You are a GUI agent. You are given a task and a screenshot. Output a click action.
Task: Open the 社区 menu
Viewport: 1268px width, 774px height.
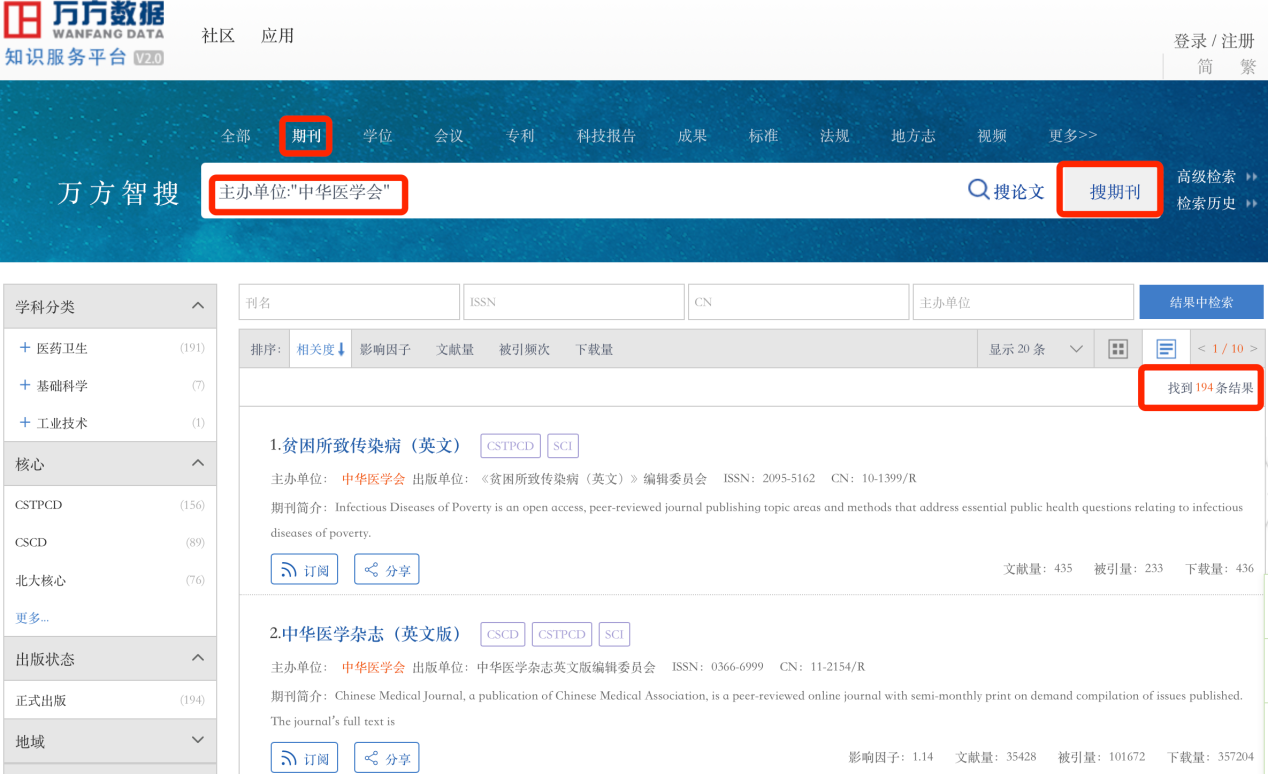coord(218,36)
